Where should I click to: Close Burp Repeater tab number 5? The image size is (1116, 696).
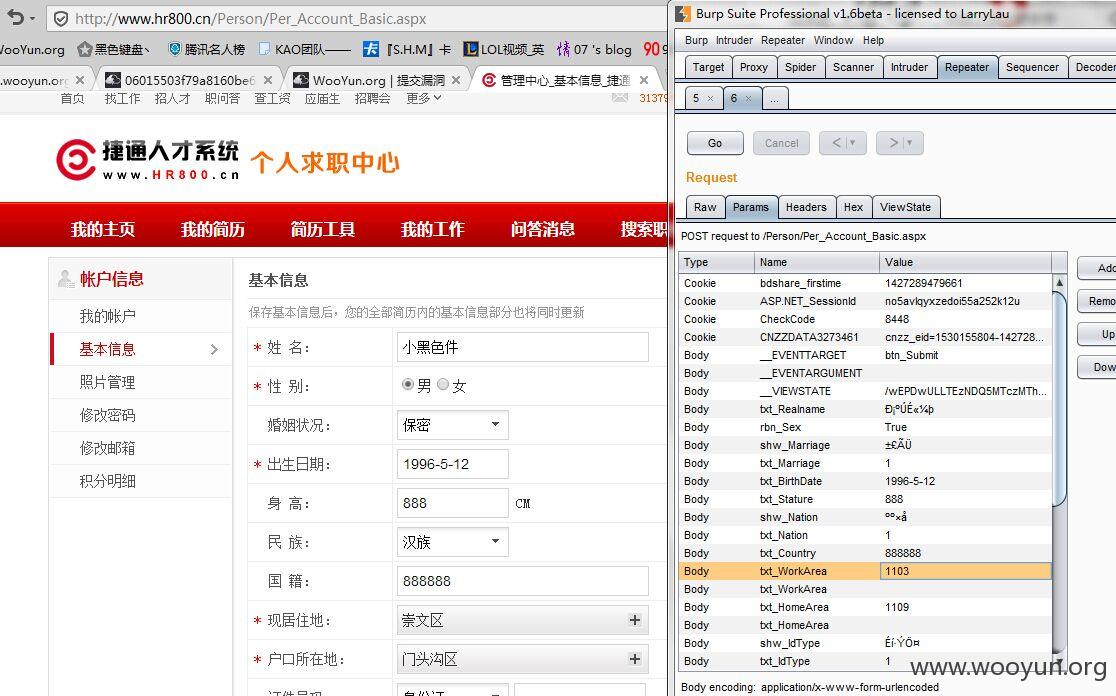710,98
